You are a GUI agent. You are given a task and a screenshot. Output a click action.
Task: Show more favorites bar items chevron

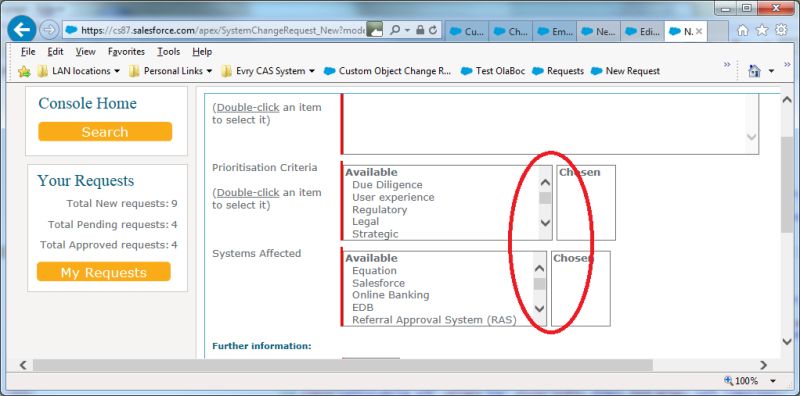click(x=727, y=65)
